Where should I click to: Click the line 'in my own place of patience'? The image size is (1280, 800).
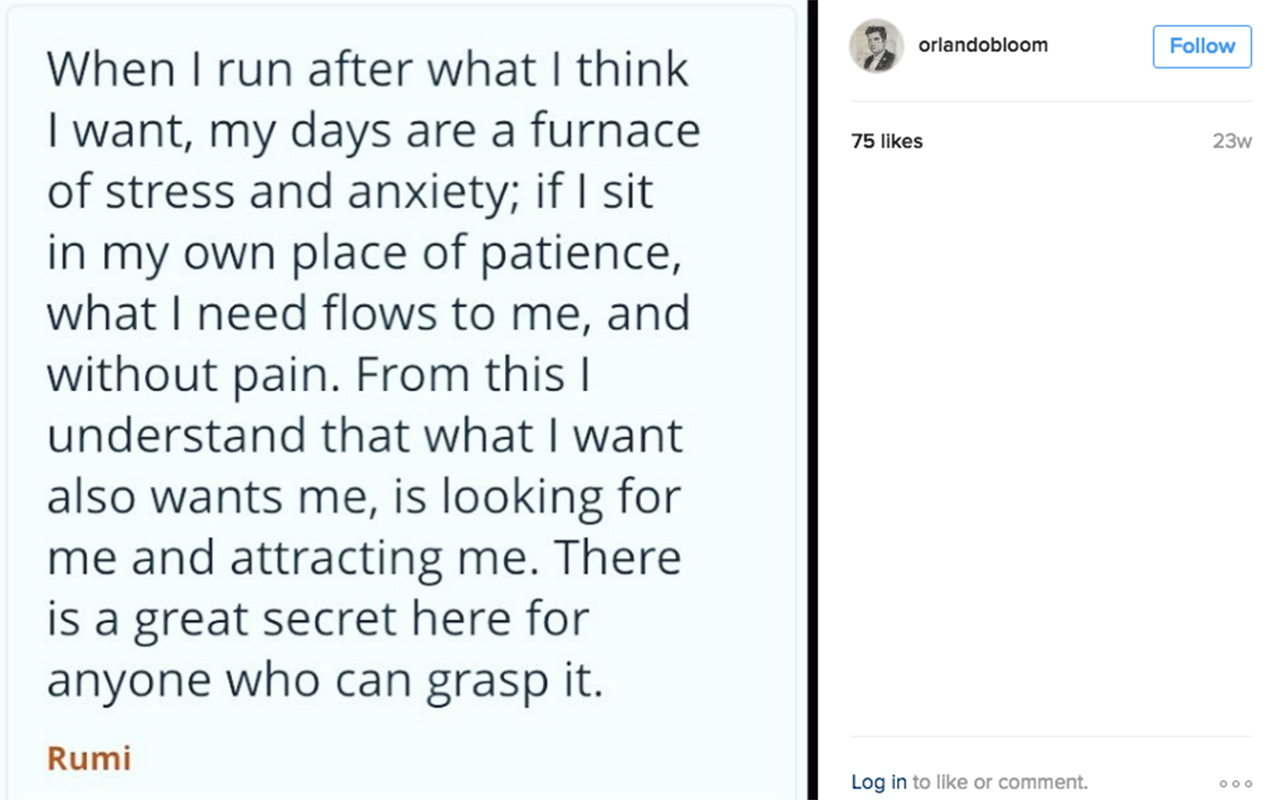[x=365, y=253]
